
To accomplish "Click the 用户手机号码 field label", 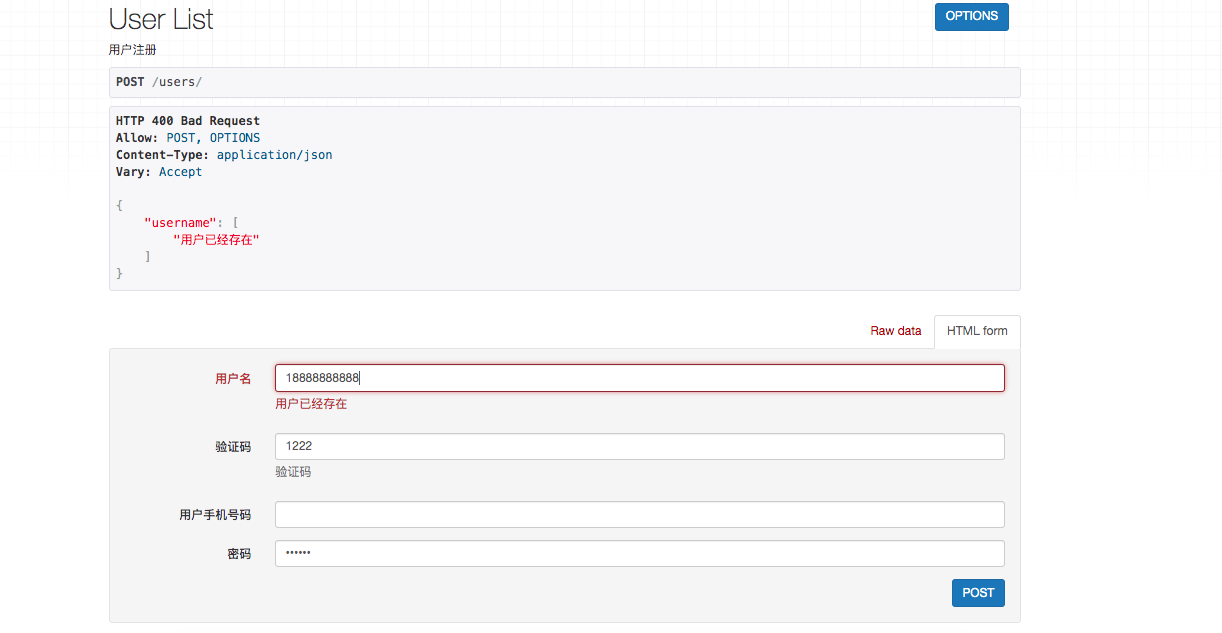I will click(x=215, y=515).
